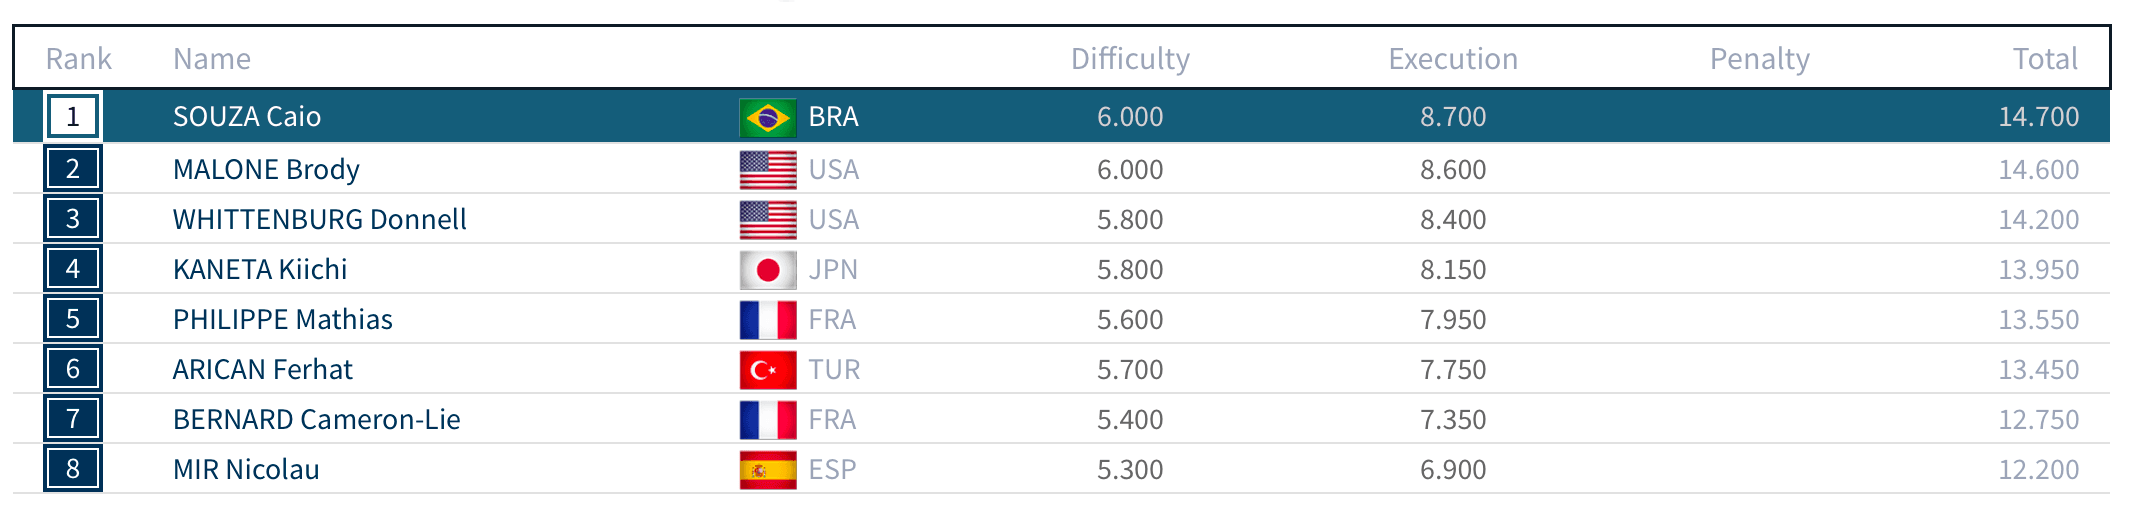Click rank 8 badge box
2140x532 pixels.
[73, 469]
